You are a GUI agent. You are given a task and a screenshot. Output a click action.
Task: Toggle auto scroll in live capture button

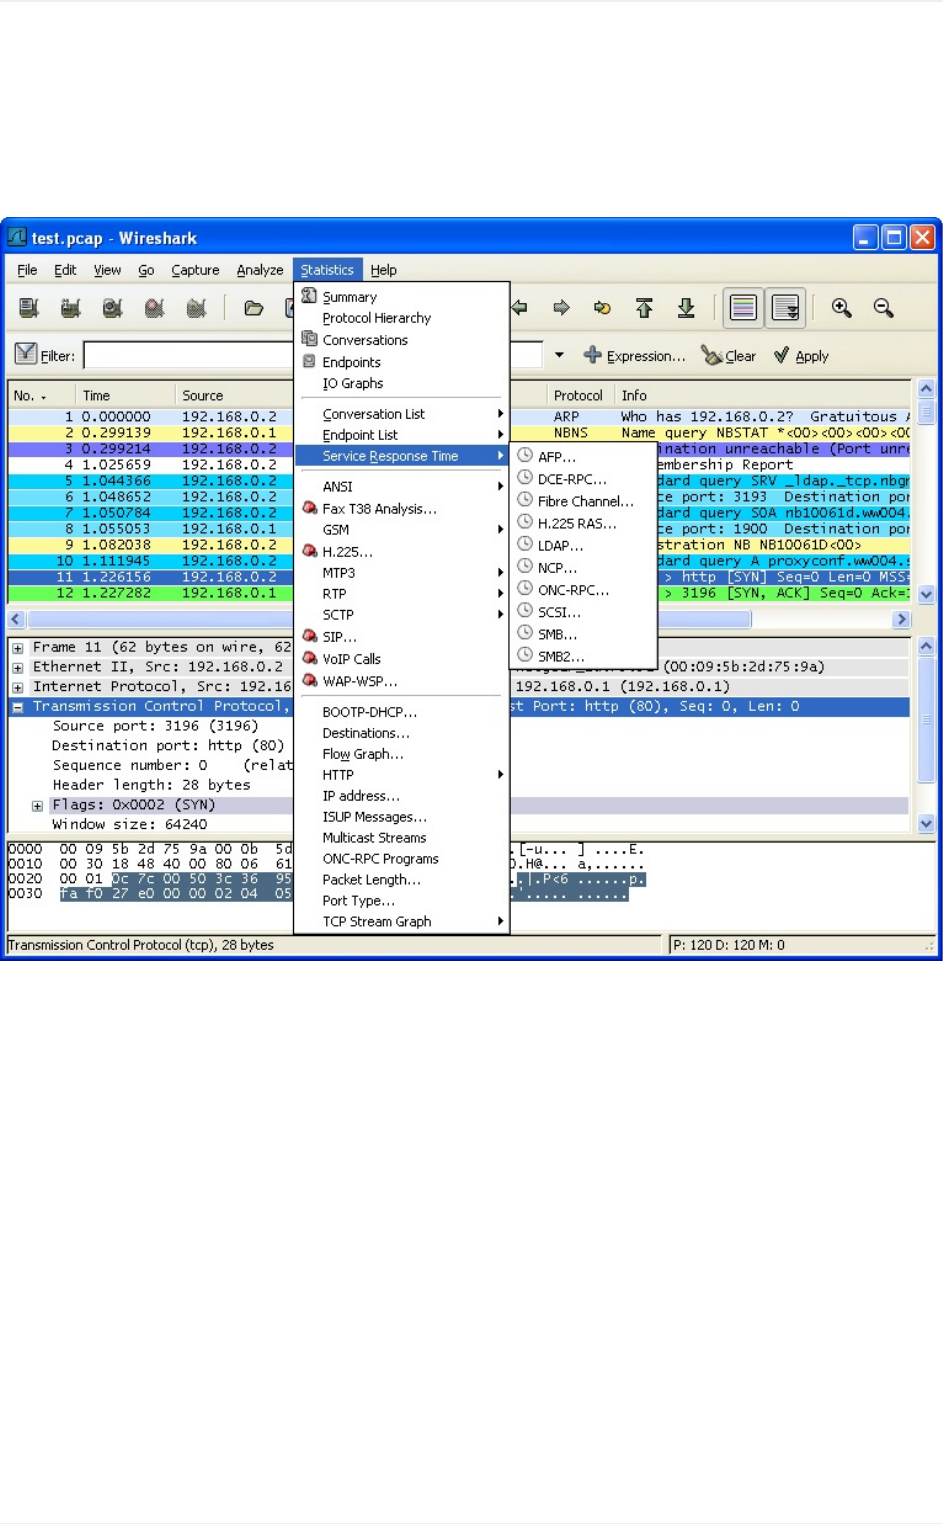click(785, 308)
